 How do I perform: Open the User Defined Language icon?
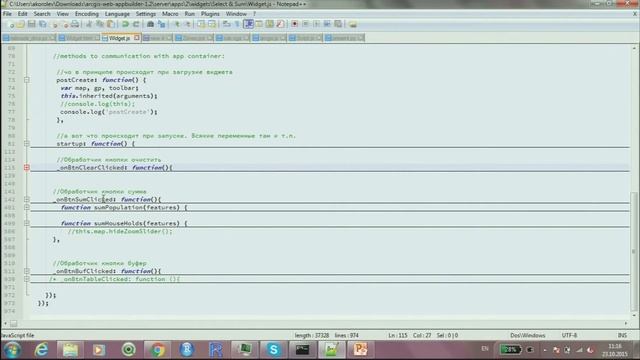(x=259, y=24)
